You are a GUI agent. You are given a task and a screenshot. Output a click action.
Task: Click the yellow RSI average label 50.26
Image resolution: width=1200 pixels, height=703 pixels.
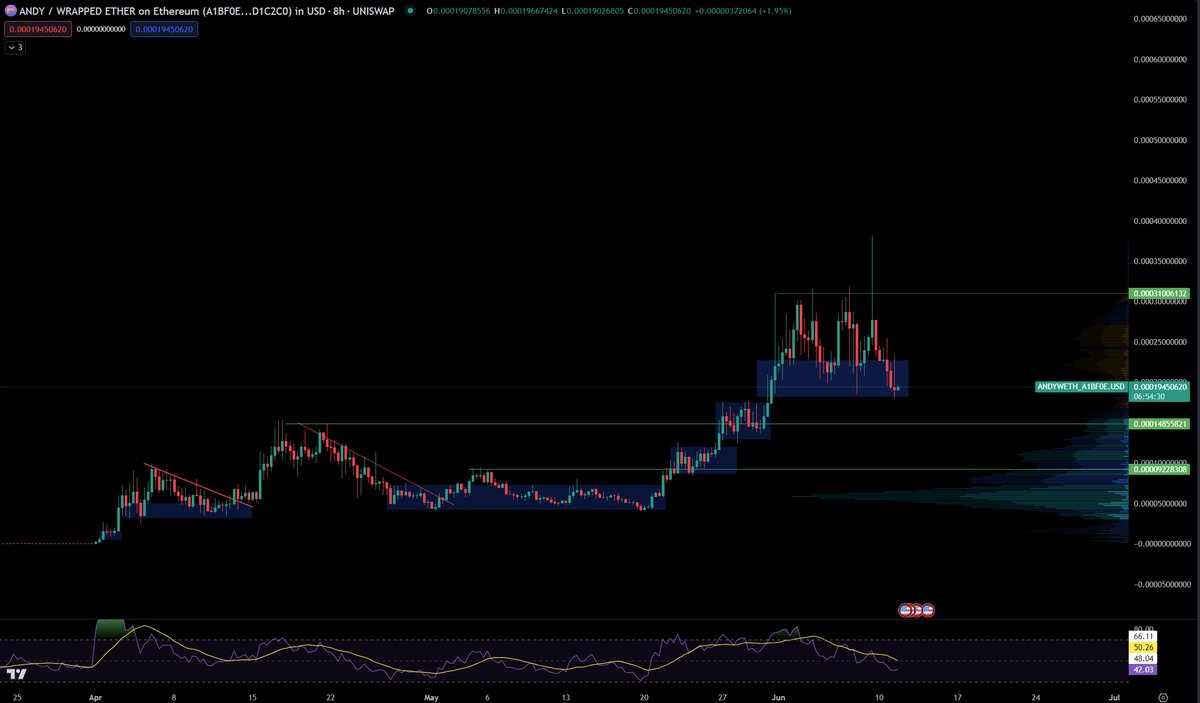(x=1144, y=647)
